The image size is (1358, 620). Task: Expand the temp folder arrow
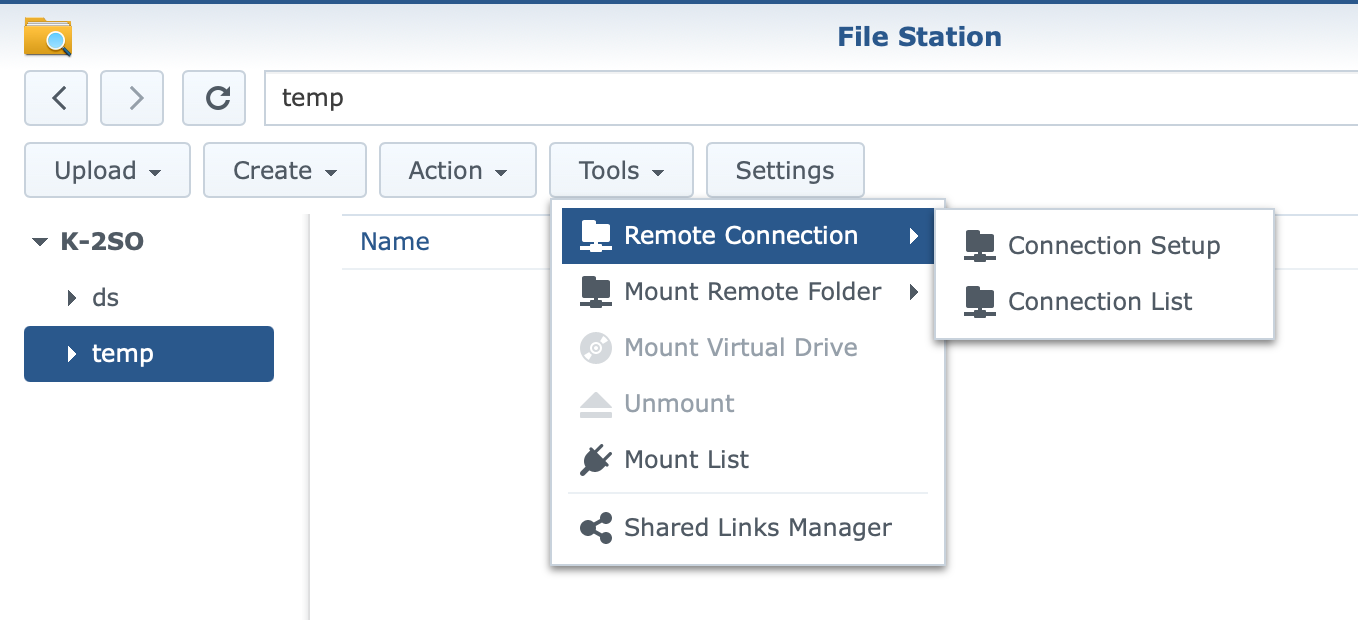pyautogui.click(x=71, y=354)
